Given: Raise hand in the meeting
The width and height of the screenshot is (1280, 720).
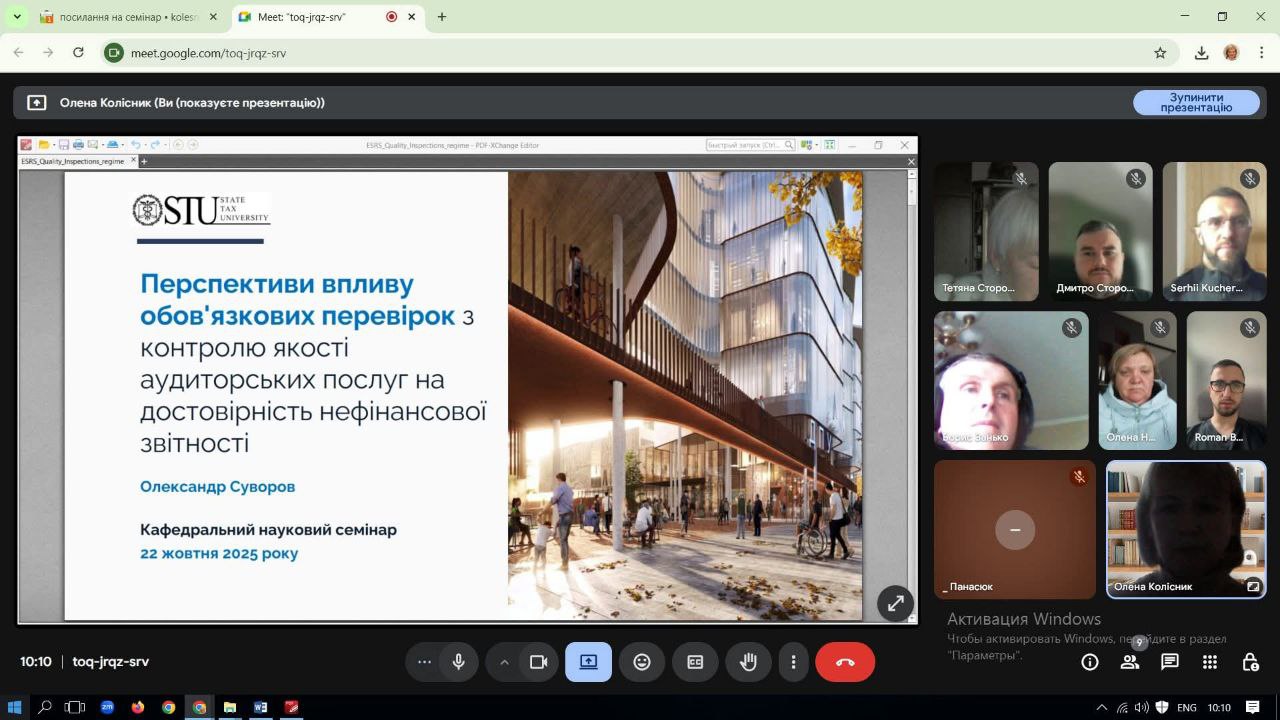Looking at the screenshot, I should click(x=748, y=662).
